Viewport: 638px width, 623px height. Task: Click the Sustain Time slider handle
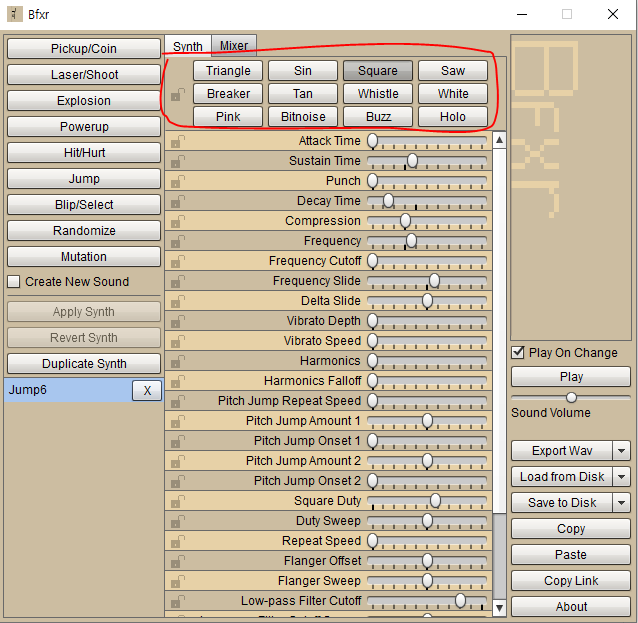coord(412,161)
